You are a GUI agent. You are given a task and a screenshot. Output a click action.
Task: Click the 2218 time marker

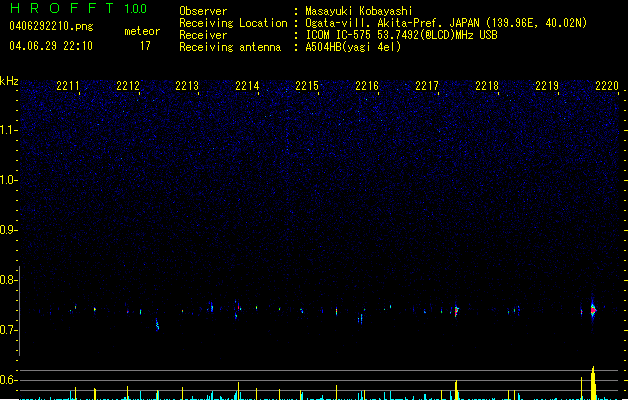pos(487,86)
